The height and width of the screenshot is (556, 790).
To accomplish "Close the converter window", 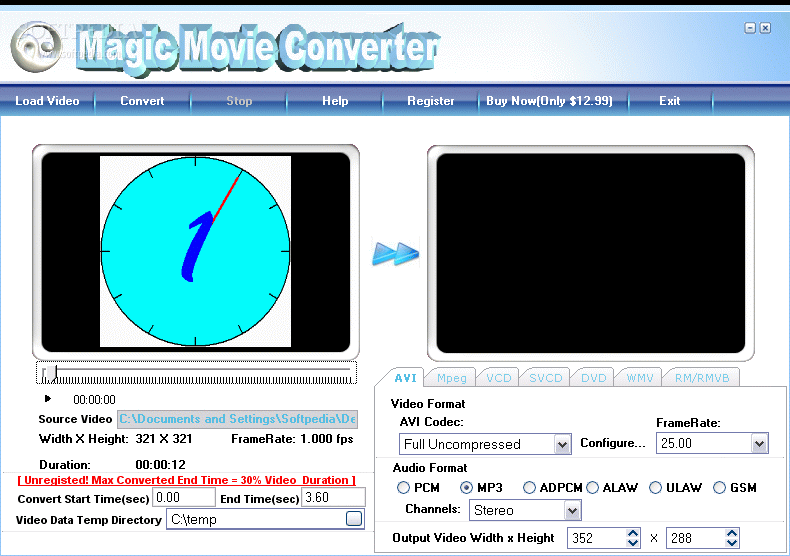I will pyautogui.click(x=765, y=28).
